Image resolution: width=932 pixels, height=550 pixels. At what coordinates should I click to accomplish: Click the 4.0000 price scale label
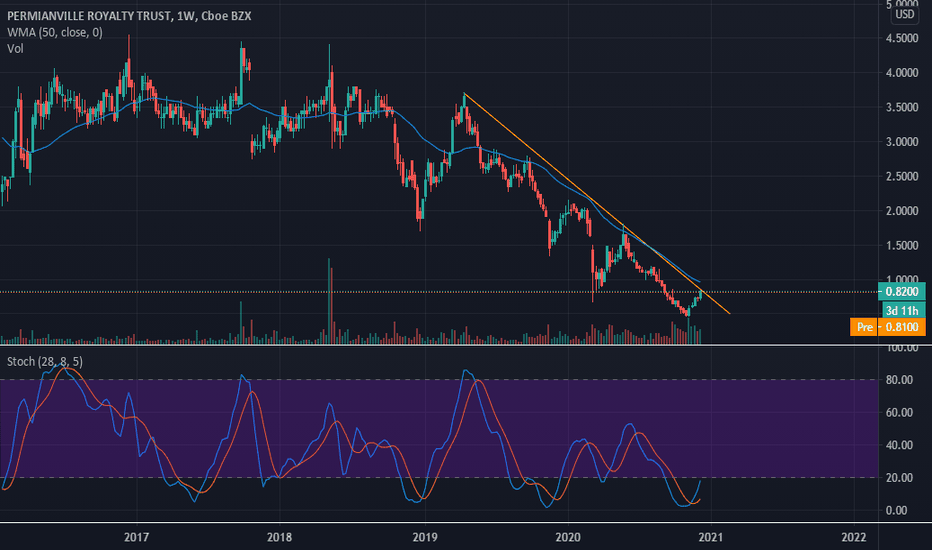902,73
